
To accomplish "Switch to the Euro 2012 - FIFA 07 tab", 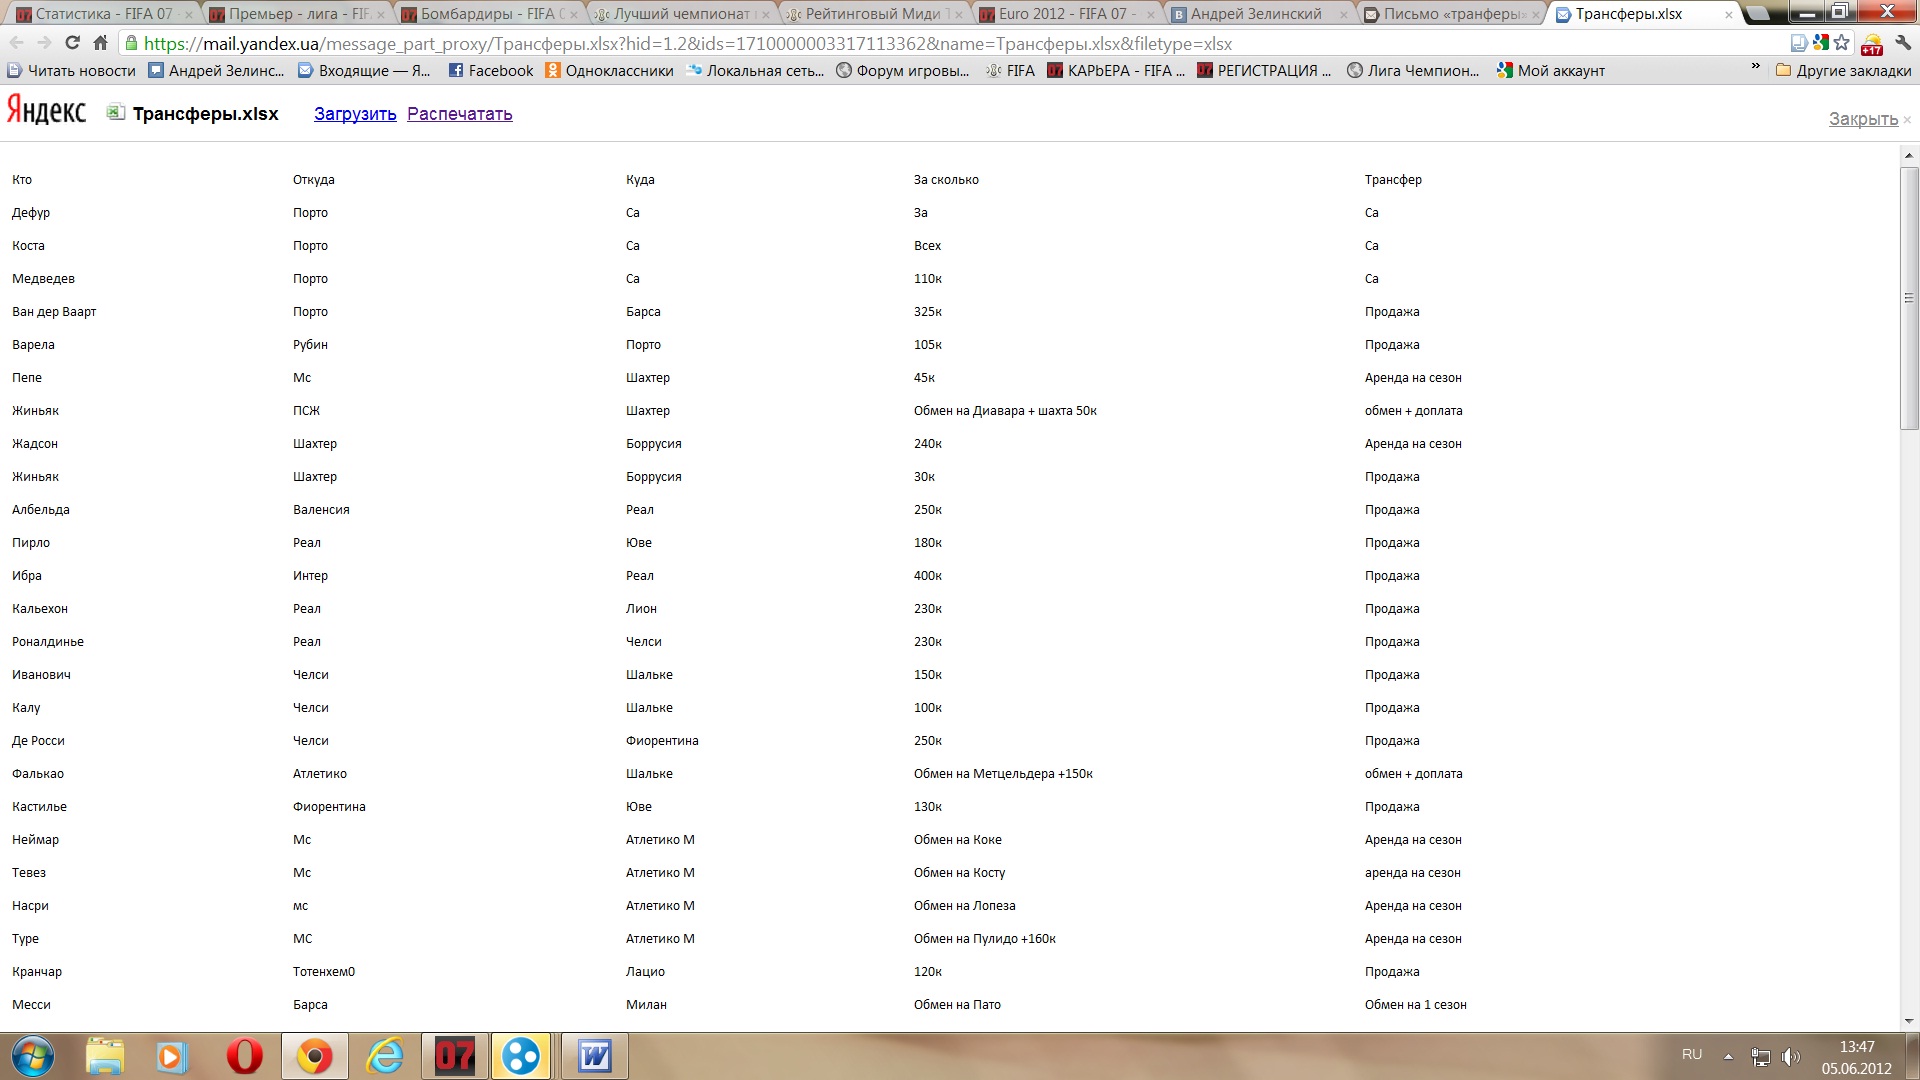I will pos(1066,14).
